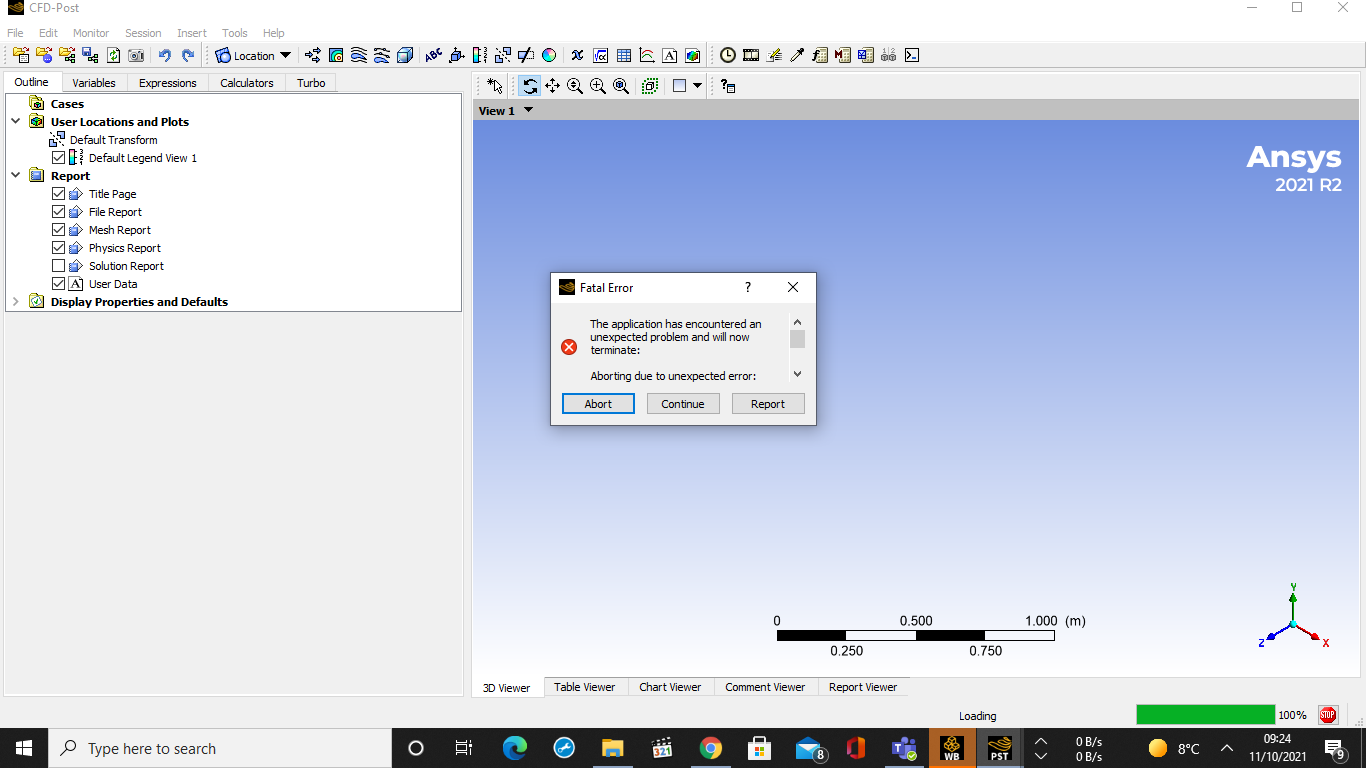
Task: Collapse the Report tree node
Action: click(16, 176)
